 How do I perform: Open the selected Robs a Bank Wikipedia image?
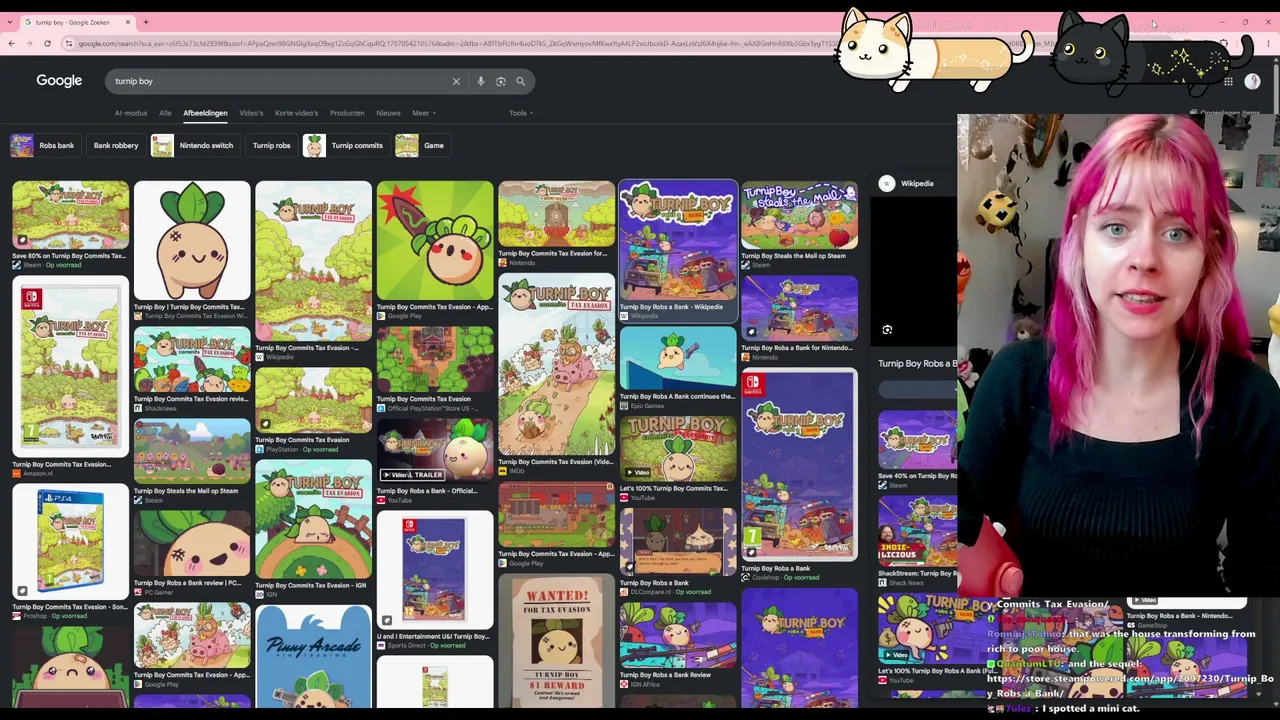click(678, 240)
